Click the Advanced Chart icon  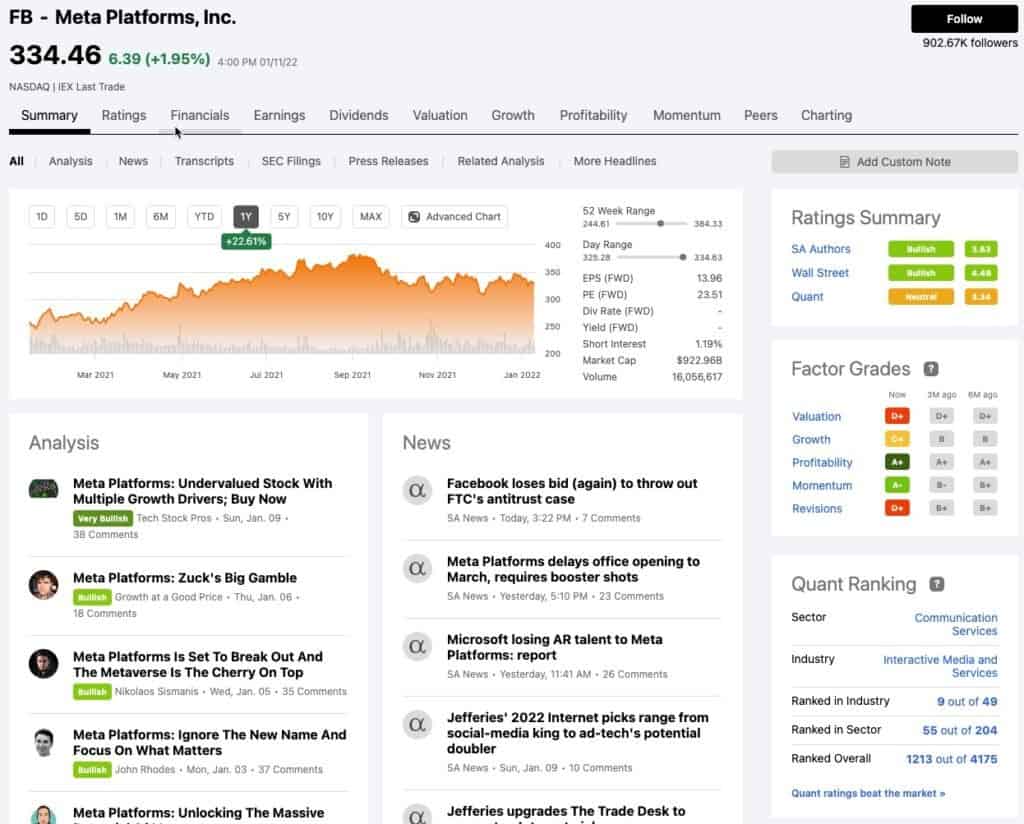pyautogui.click(x=414, y=217)
